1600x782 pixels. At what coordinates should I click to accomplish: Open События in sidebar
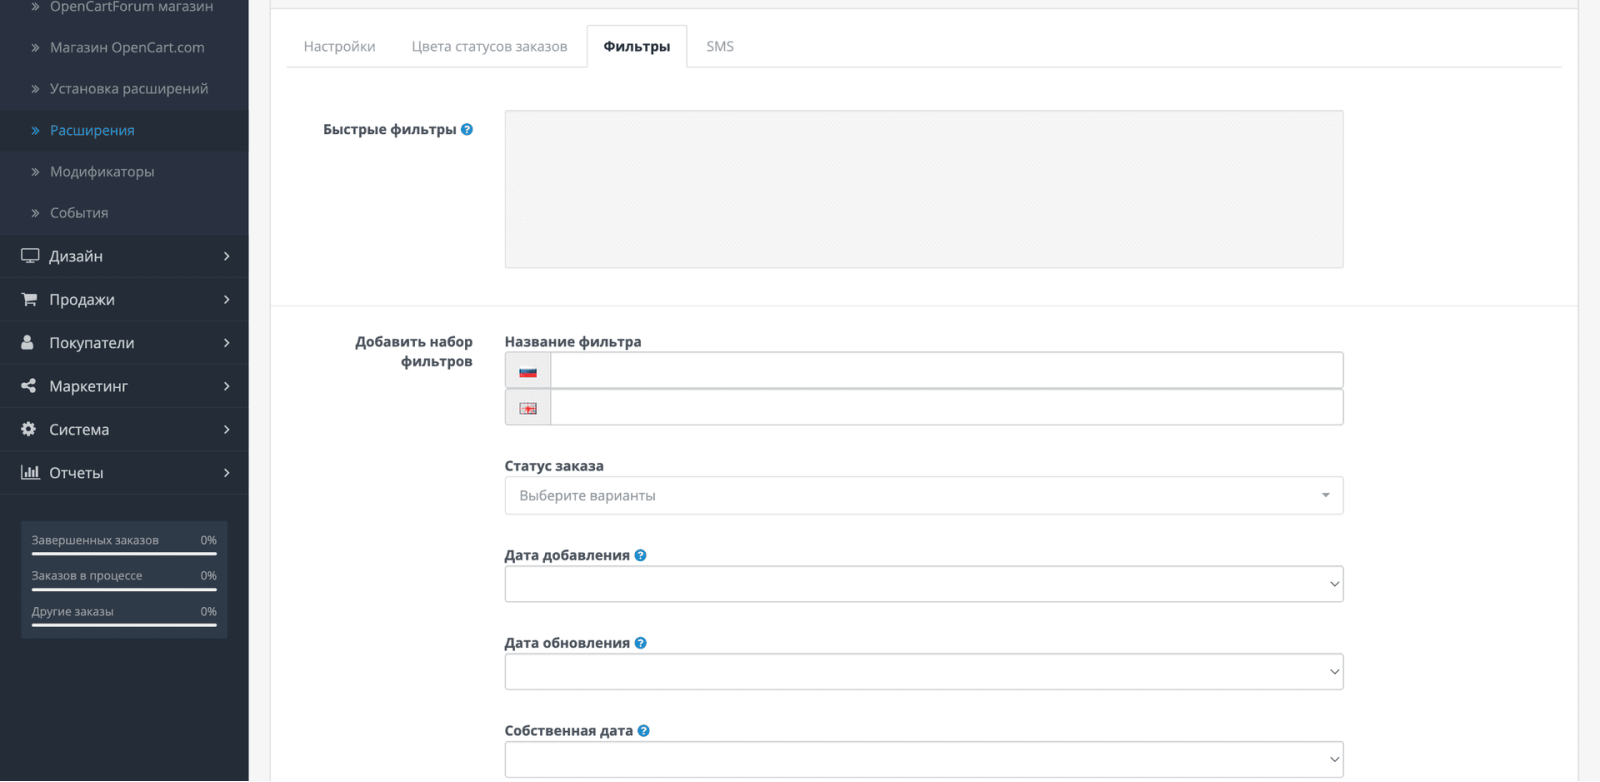coord(79,213)
